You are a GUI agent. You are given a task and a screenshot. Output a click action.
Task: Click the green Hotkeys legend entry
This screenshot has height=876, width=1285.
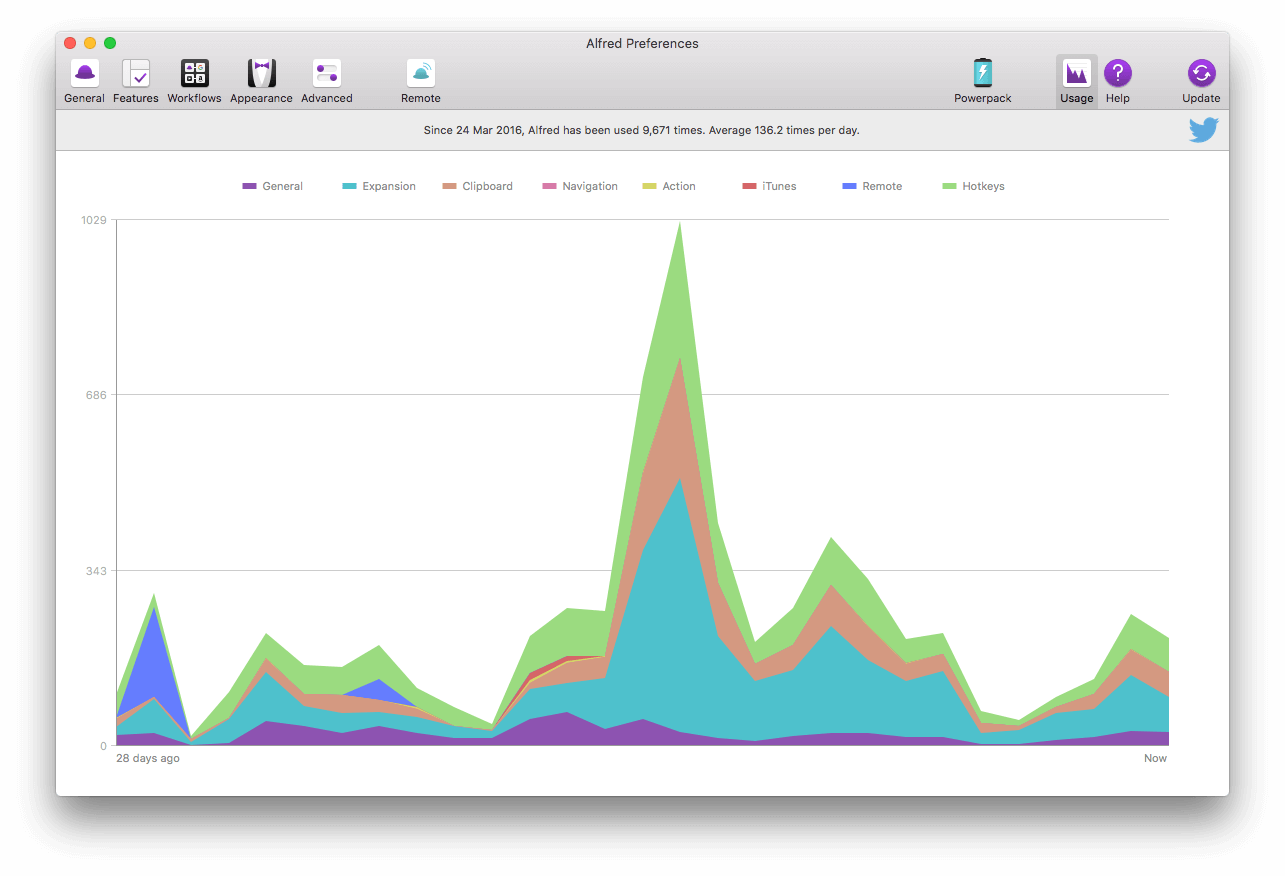[973, 187]
